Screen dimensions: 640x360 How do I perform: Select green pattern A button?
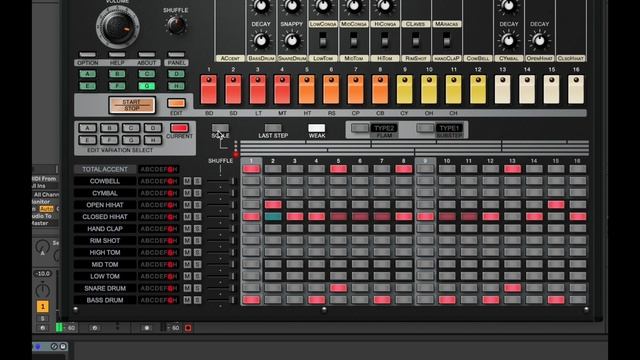click(87, 74)
